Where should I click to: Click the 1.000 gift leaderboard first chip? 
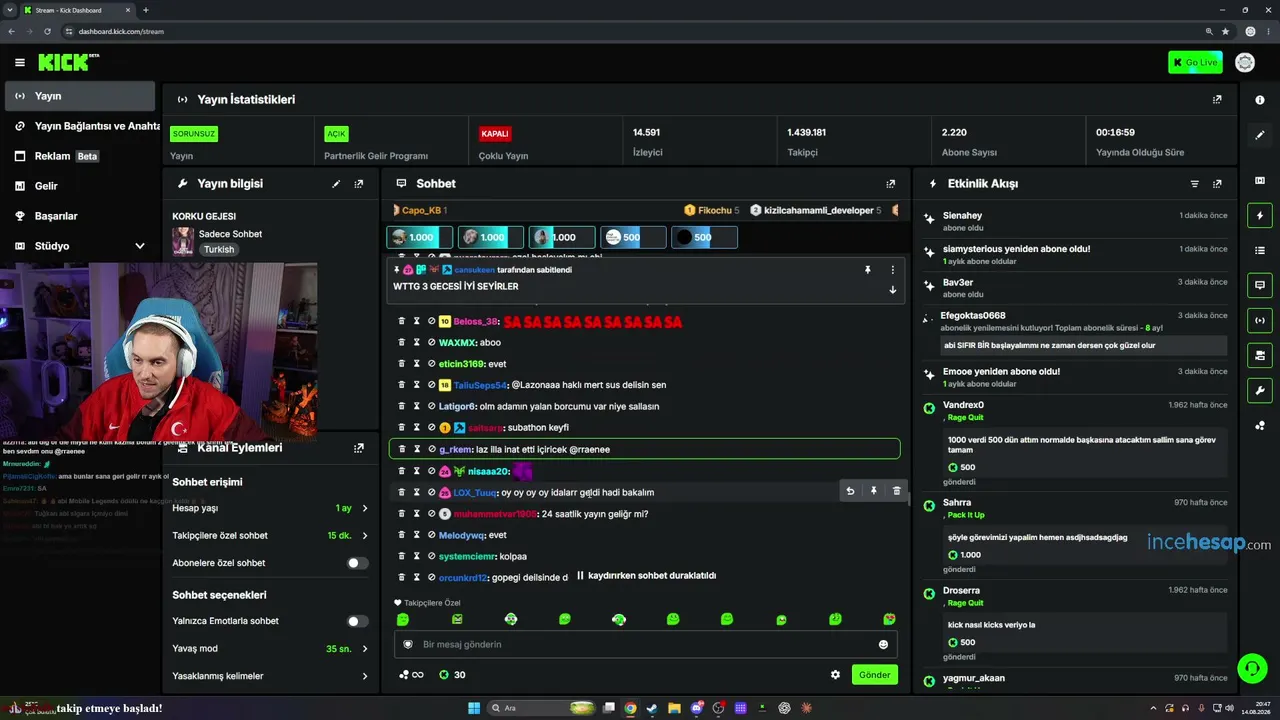click(419, 237)
